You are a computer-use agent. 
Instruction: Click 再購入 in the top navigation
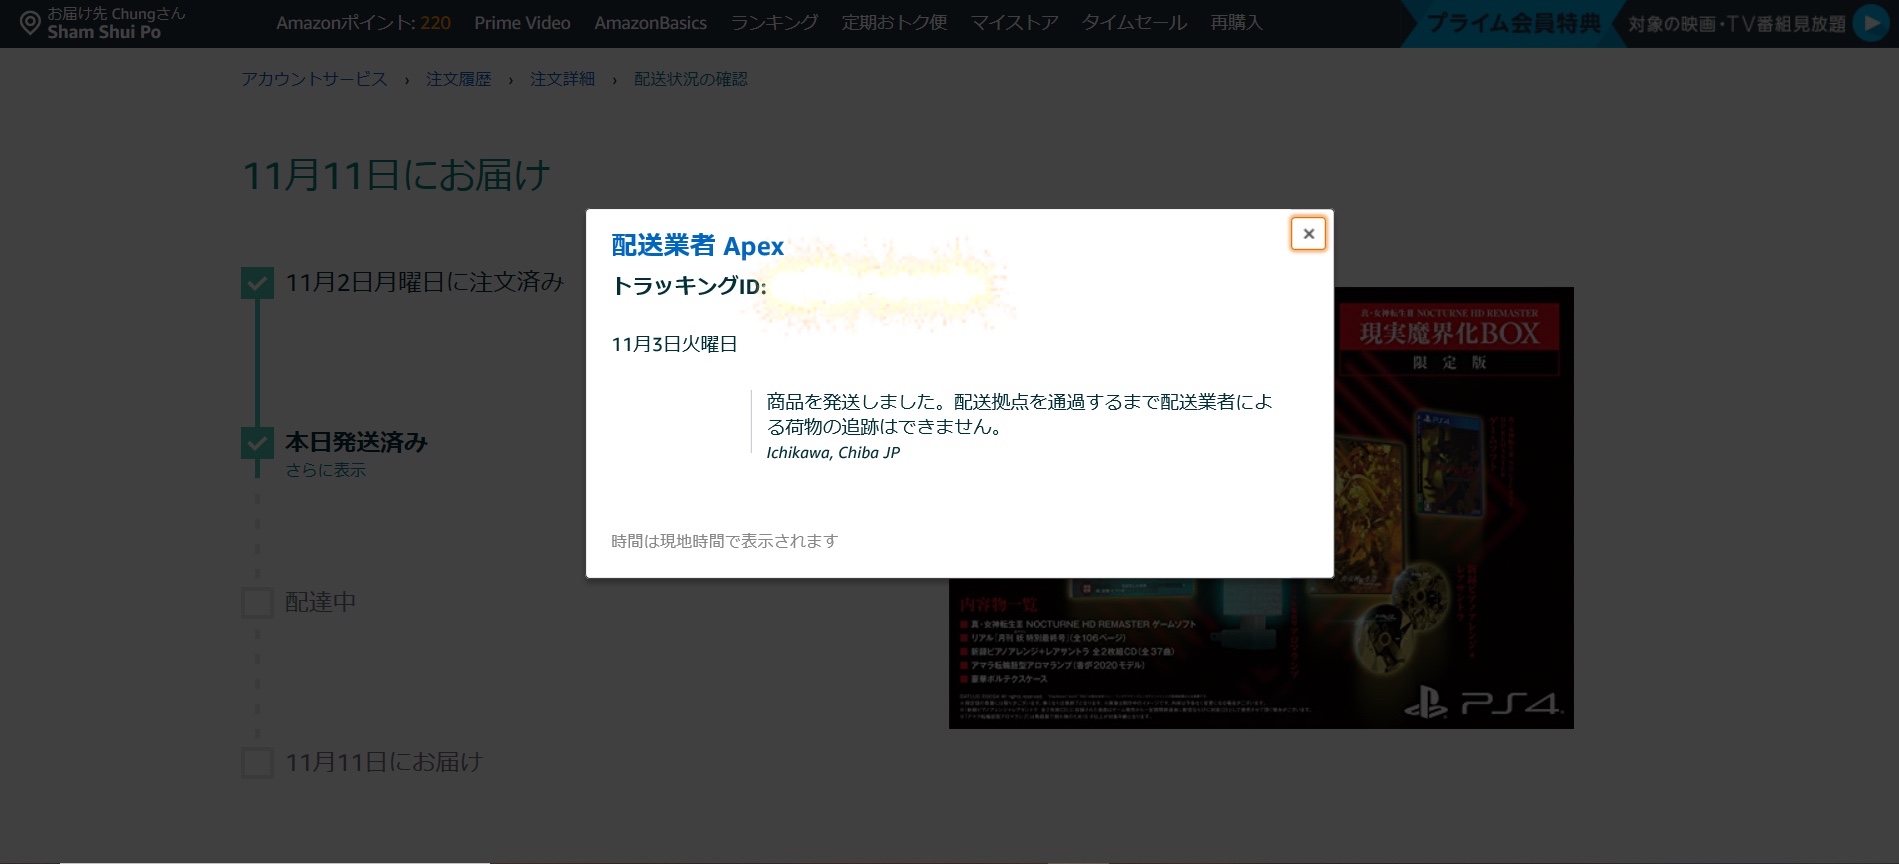(1236, 23)
